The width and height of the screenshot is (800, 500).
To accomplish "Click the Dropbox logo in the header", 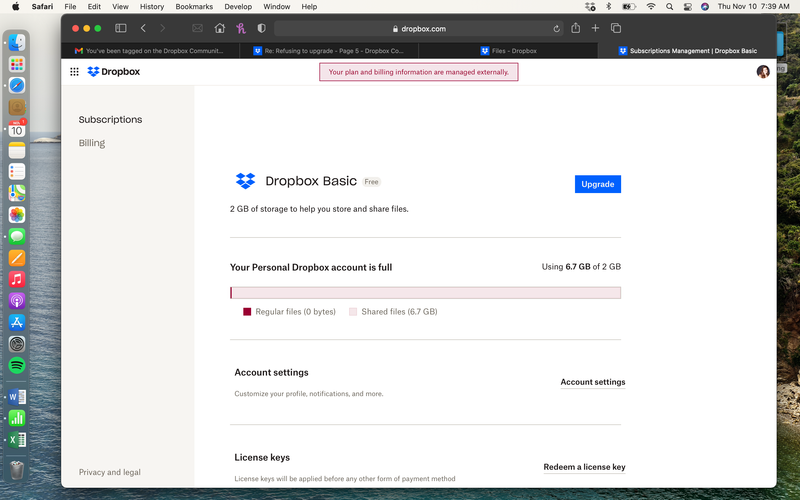I will pos(114,72).
